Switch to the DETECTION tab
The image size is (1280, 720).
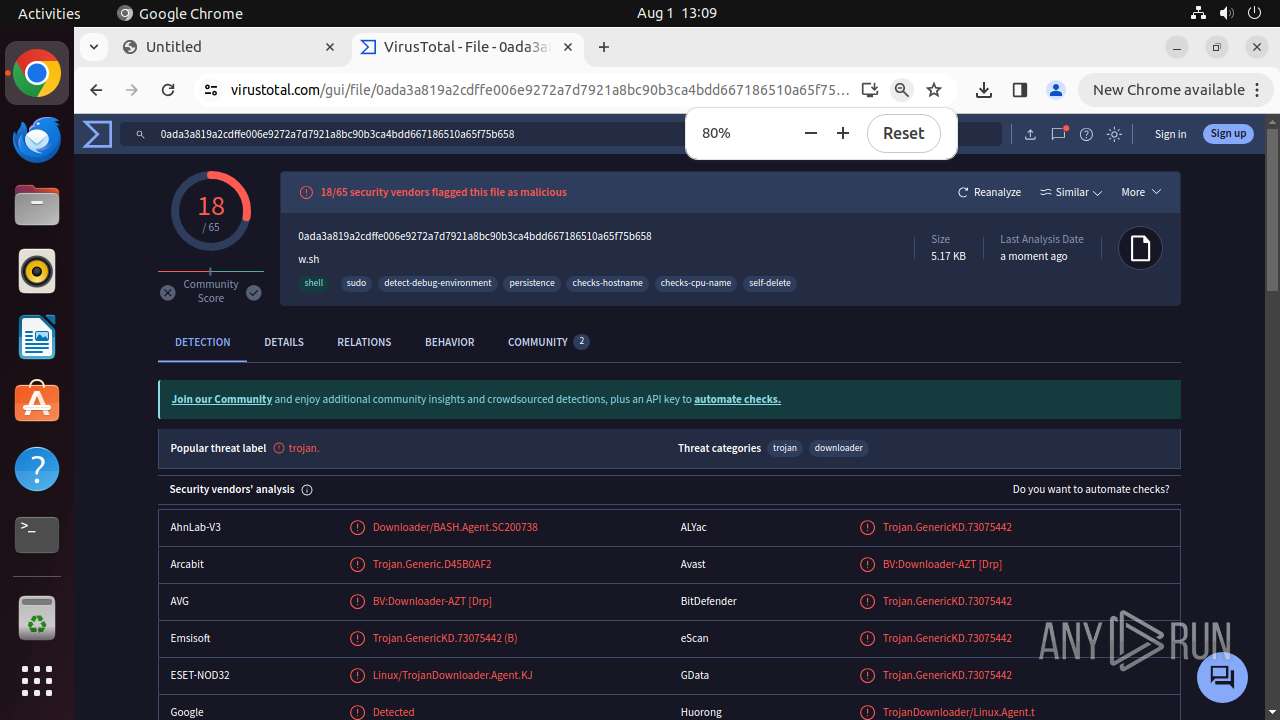[203, 342]
